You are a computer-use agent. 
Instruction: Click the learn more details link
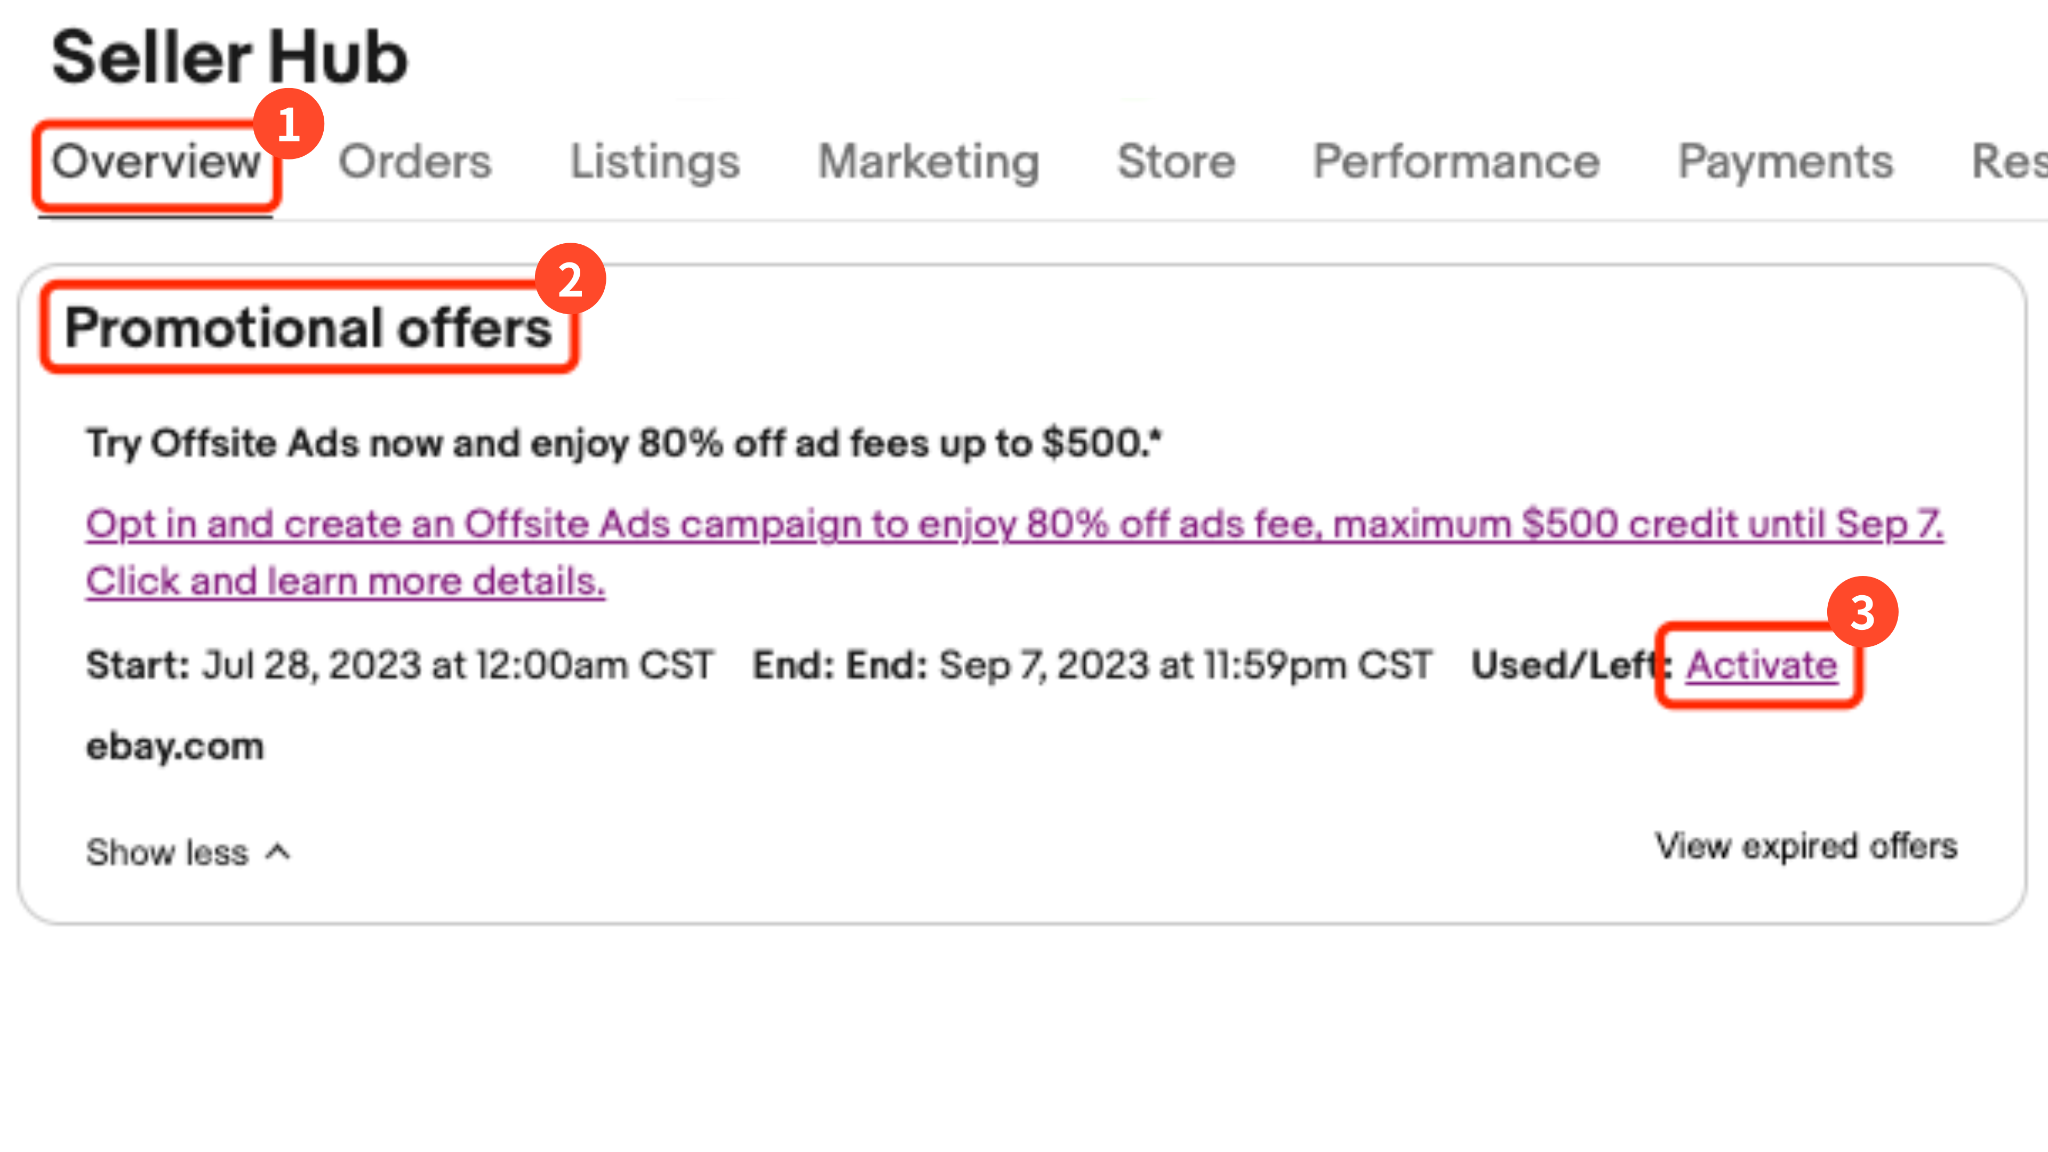coord(345,581)
